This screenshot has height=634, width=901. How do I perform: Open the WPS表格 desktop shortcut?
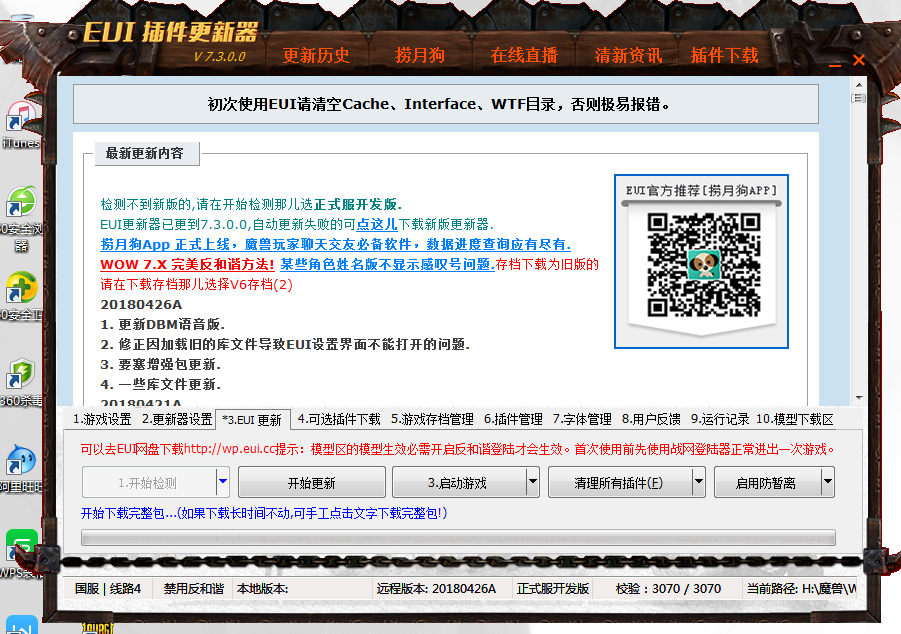pyautogui.click(x=21, y=553)
